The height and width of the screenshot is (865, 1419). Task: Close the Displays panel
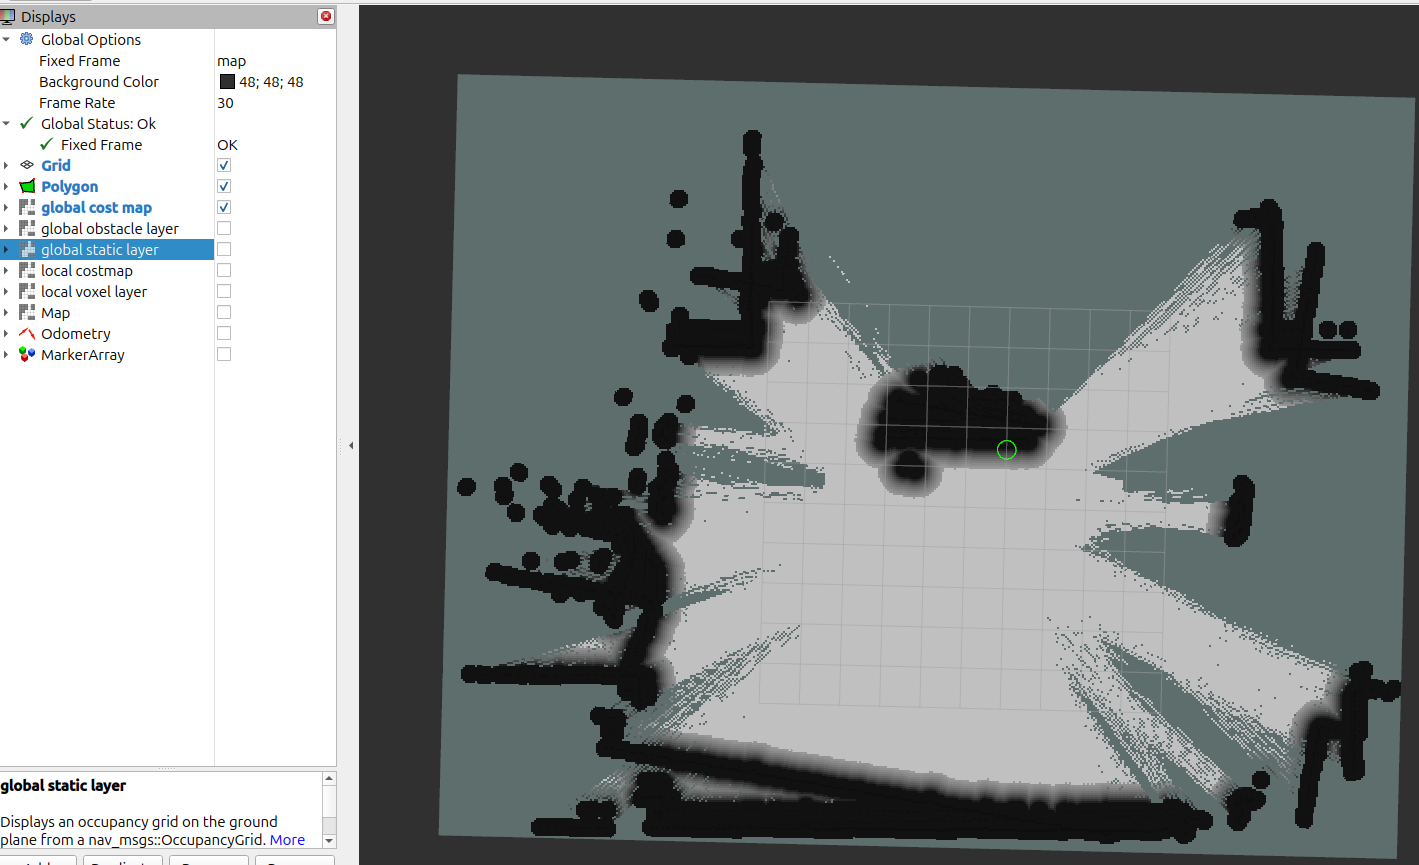point(326,16)
